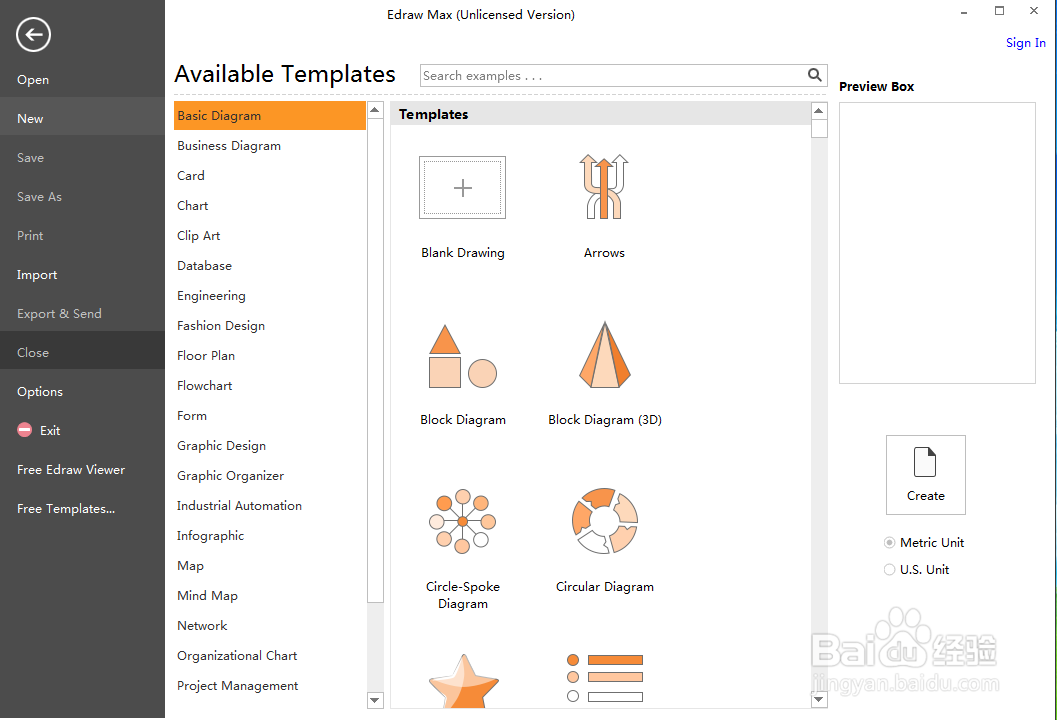Click the Create document icon button
Viewport: 1057px width, 720px height.
pos(926,475)
